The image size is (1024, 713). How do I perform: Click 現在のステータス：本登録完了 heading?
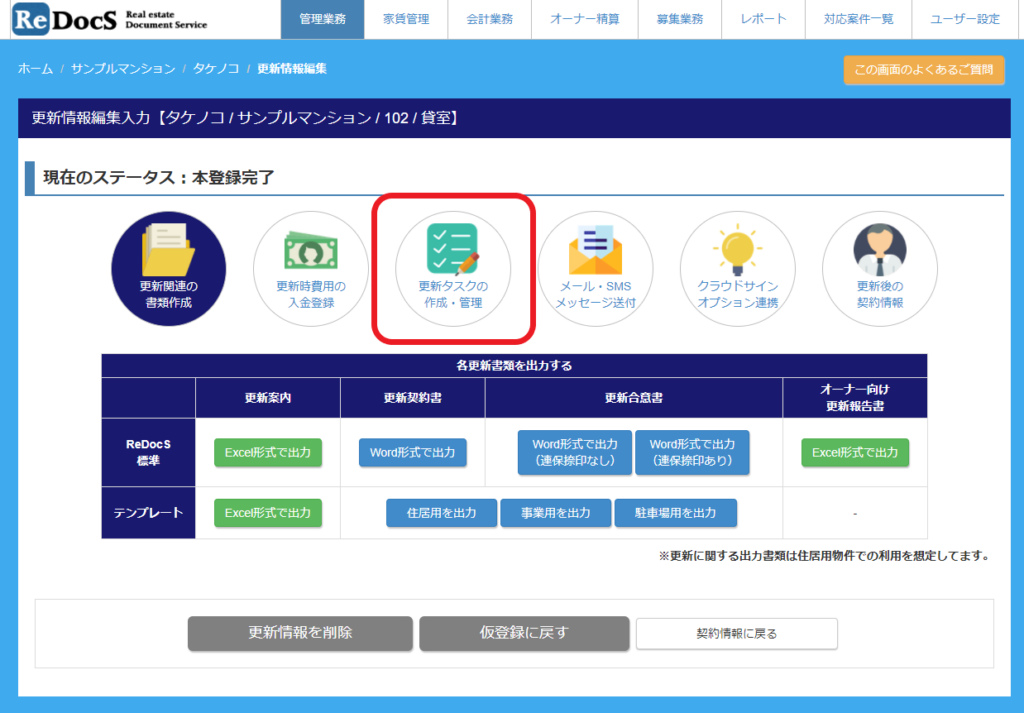pyautogui.click(x=159, y=178)
